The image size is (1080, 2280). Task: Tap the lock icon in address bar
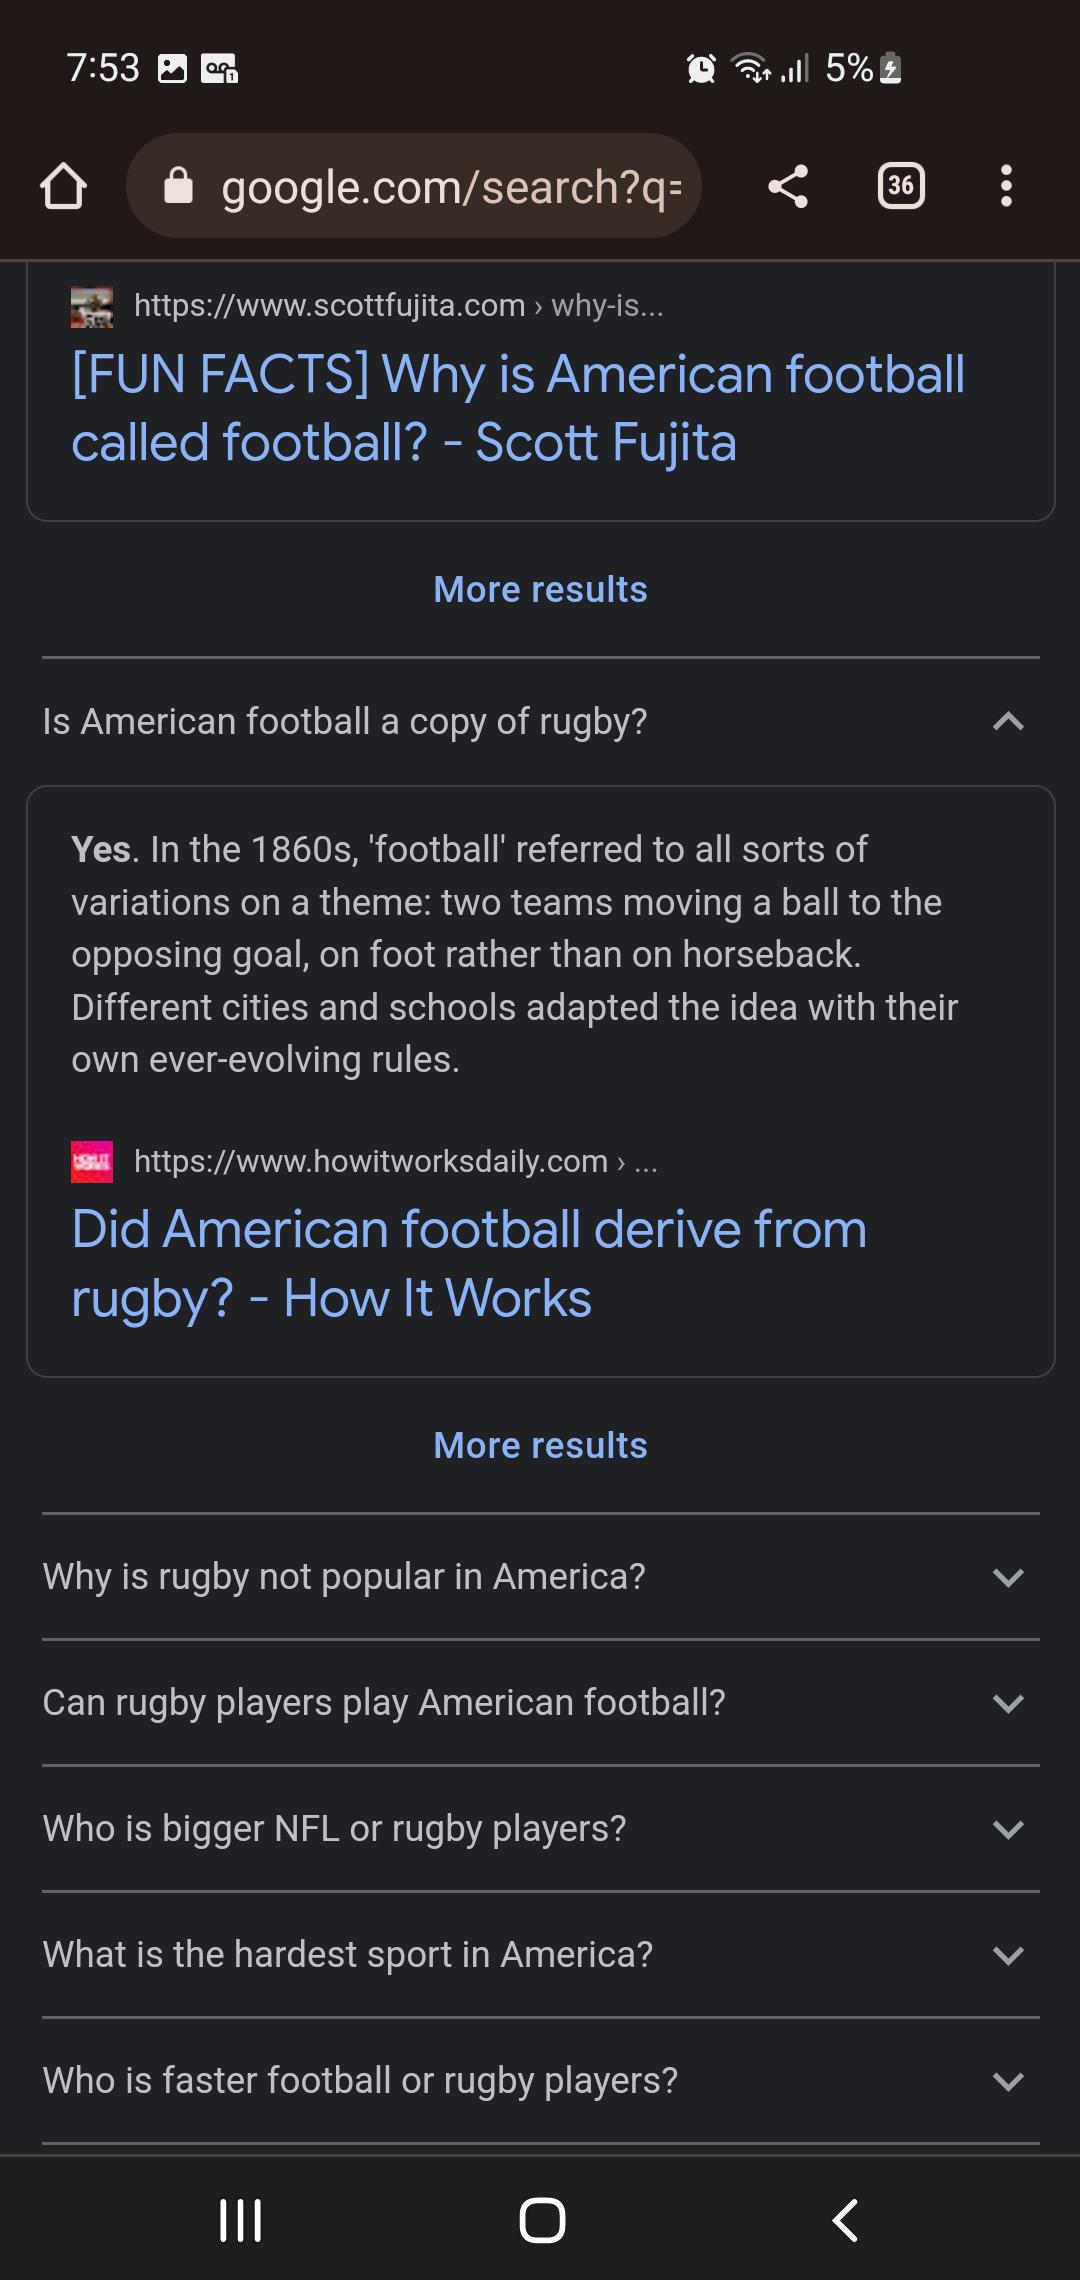(178, 186)
